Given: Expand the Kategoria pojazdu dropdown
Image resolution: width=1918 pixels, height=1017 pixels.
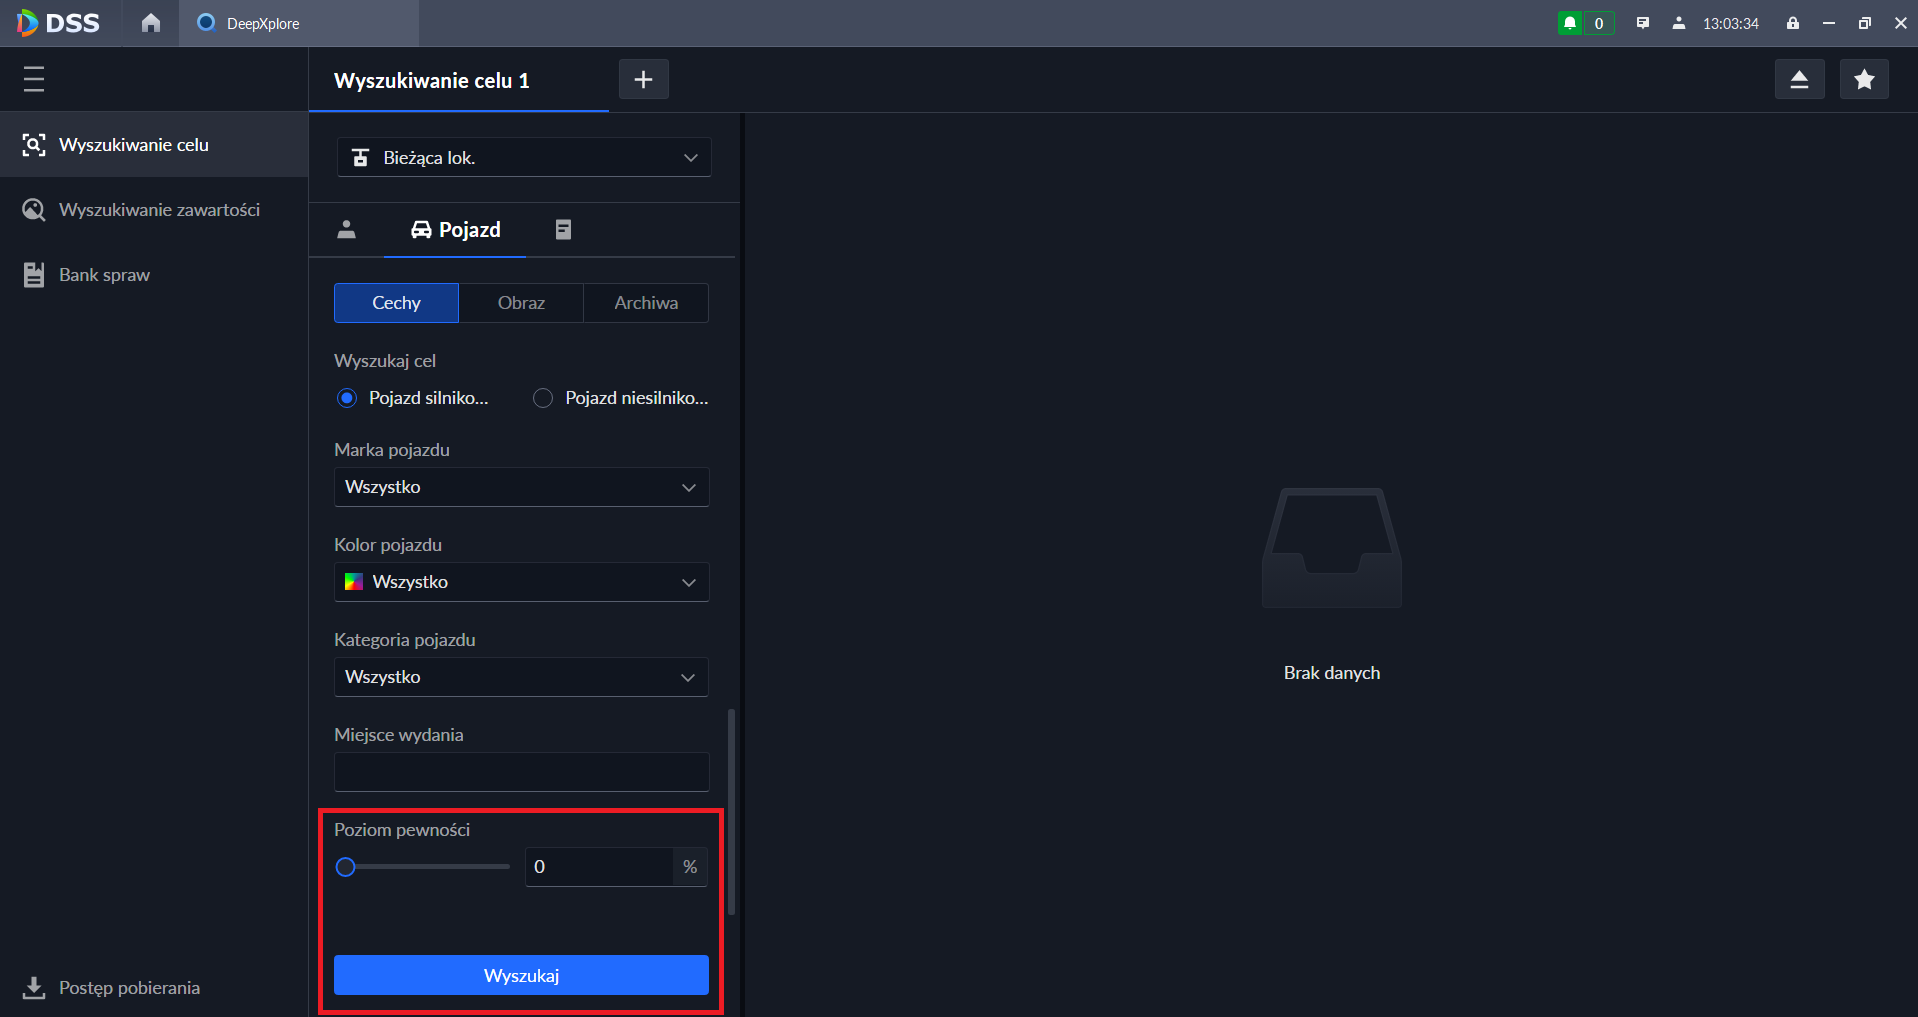Looking at the screenshot, I should tap(521, 677).
